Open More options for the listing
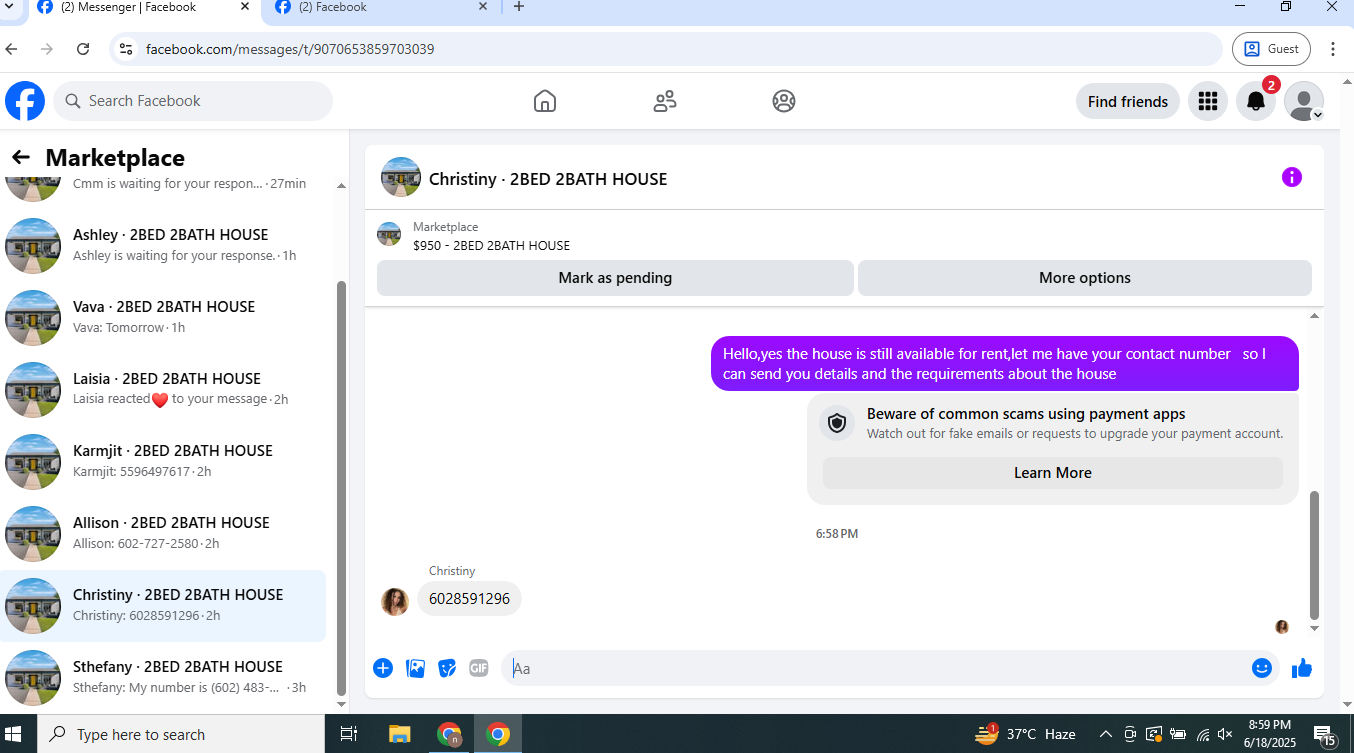 [1085, 278]
